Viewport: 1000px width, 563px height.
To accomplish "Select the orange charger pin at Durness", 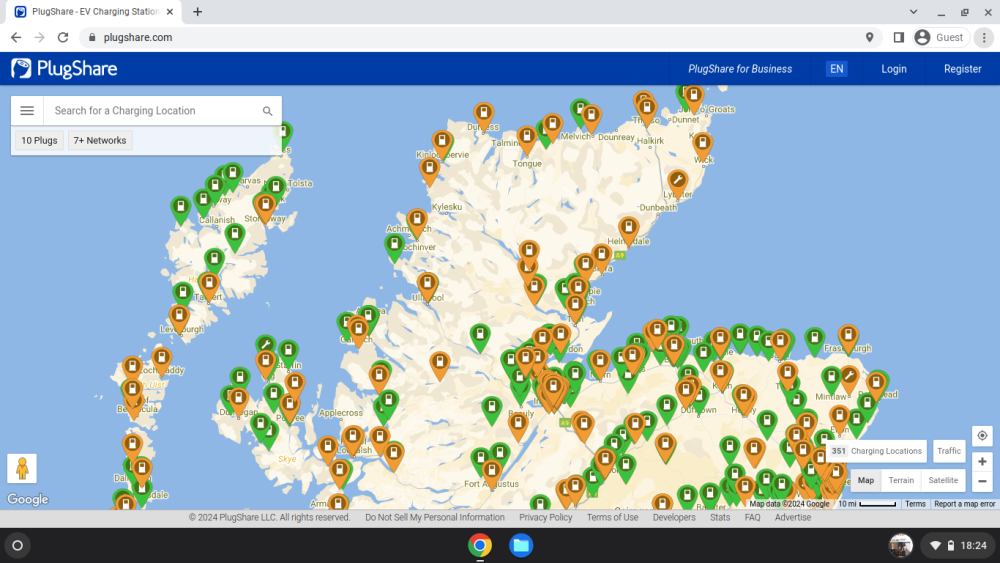I will coord(483,115).
